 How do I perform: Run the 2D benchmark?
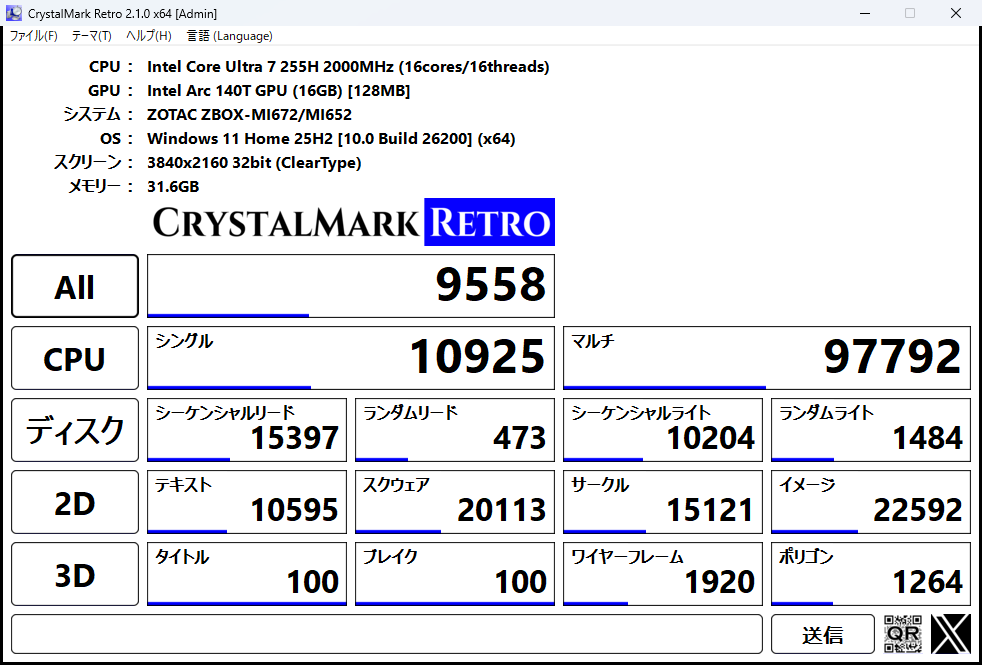(x=75, y=502)
